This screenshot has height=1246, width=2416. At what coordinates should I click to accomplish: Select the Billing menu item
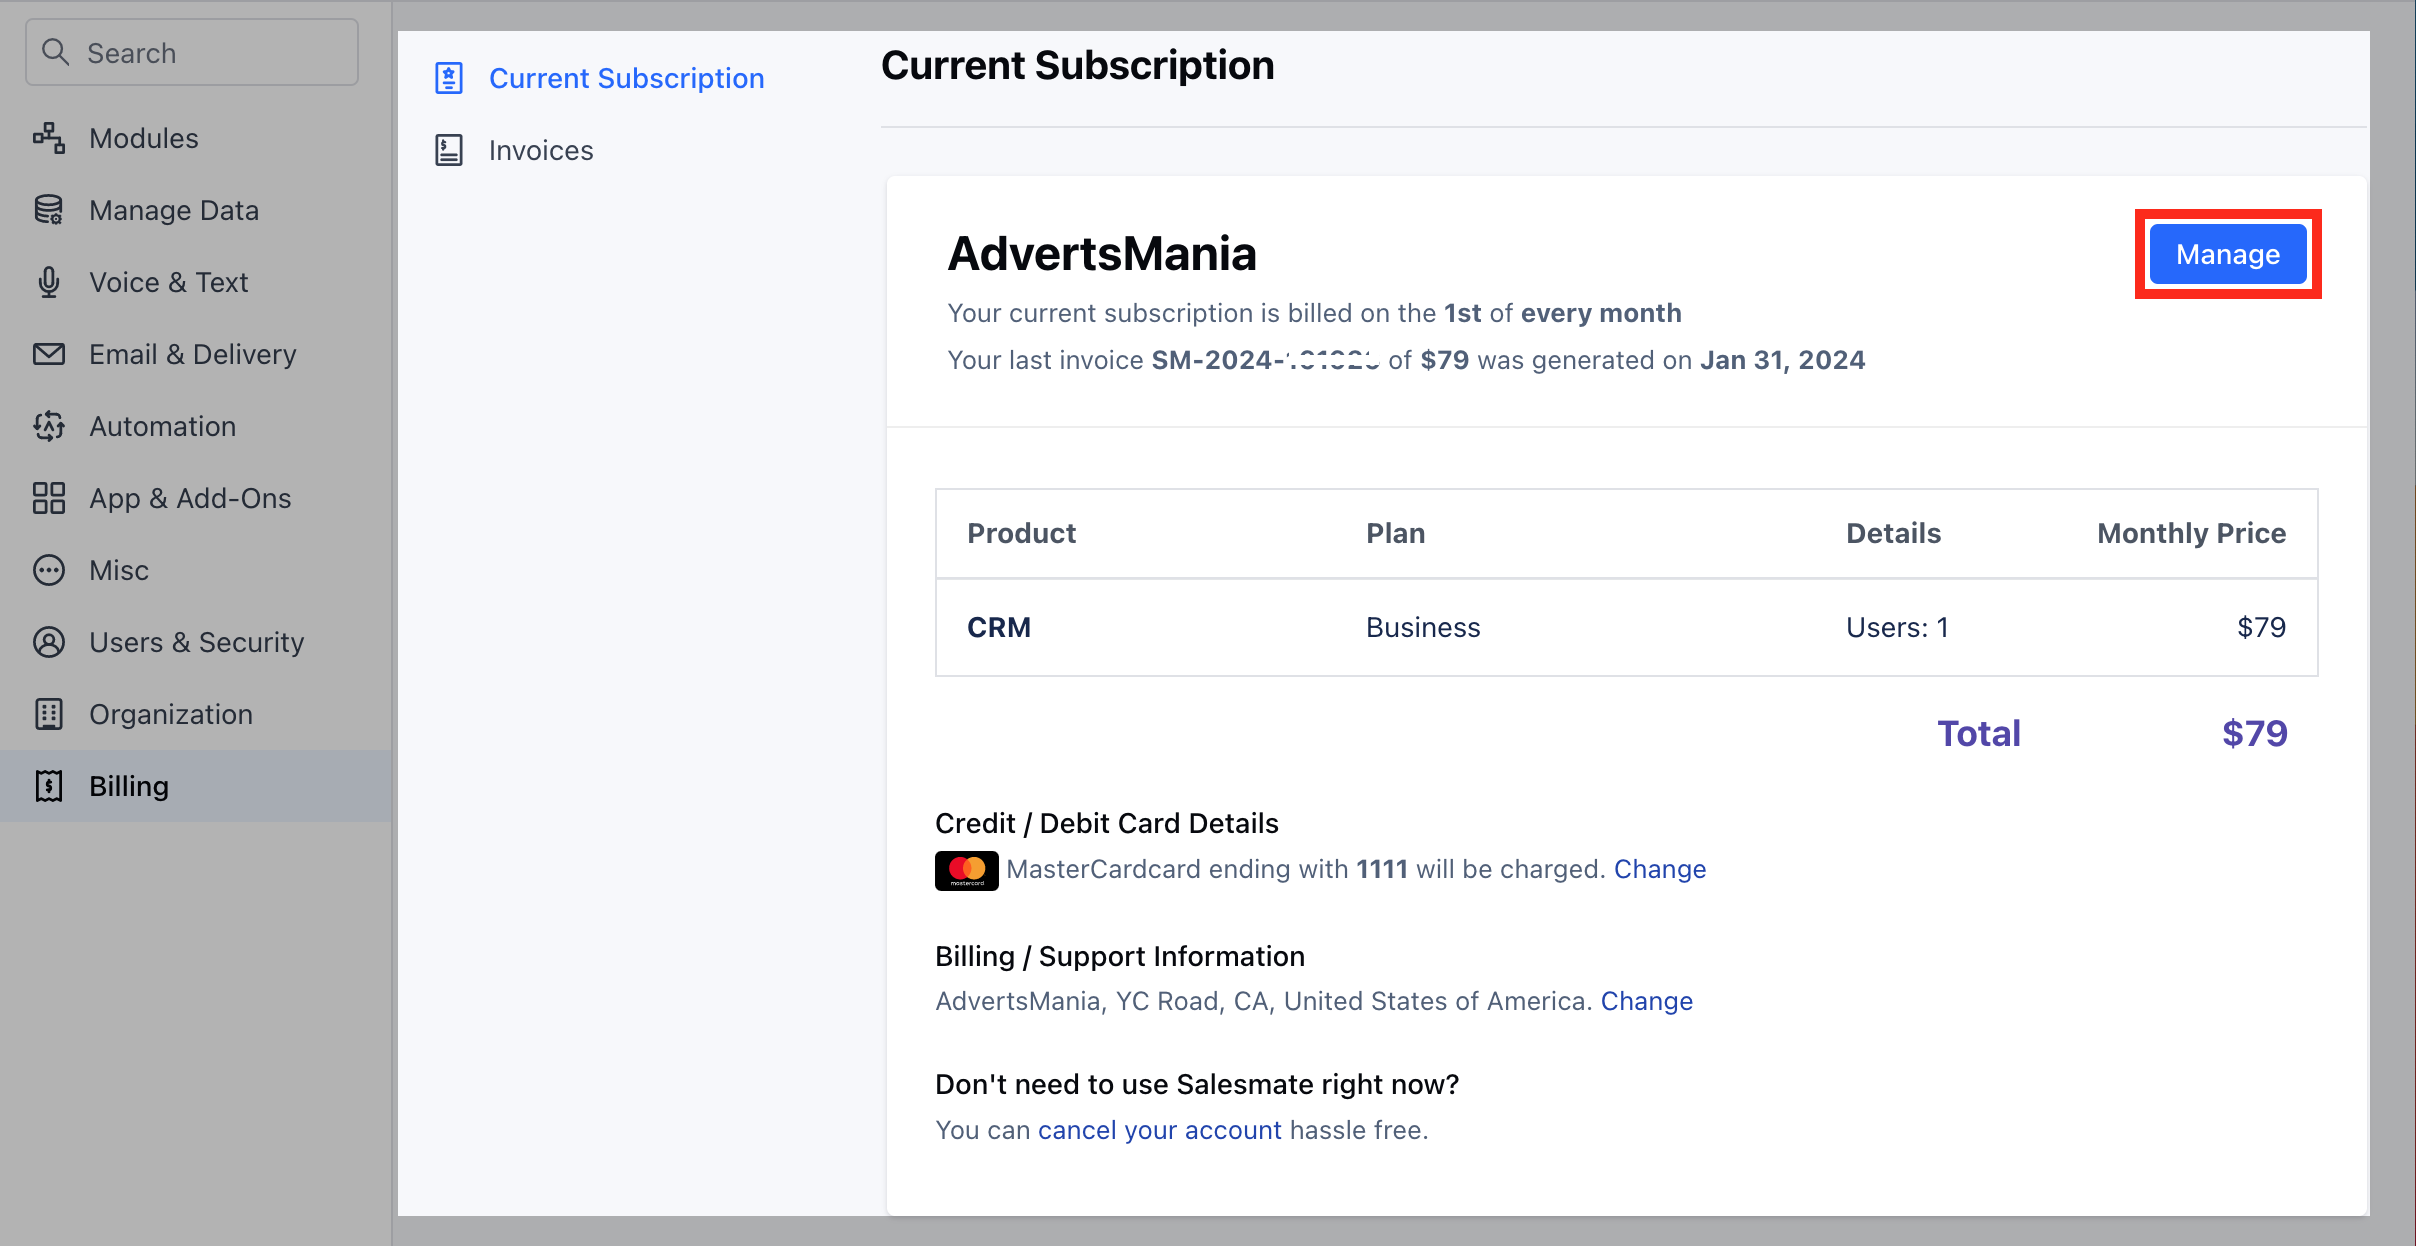click(x=196, y=786)
